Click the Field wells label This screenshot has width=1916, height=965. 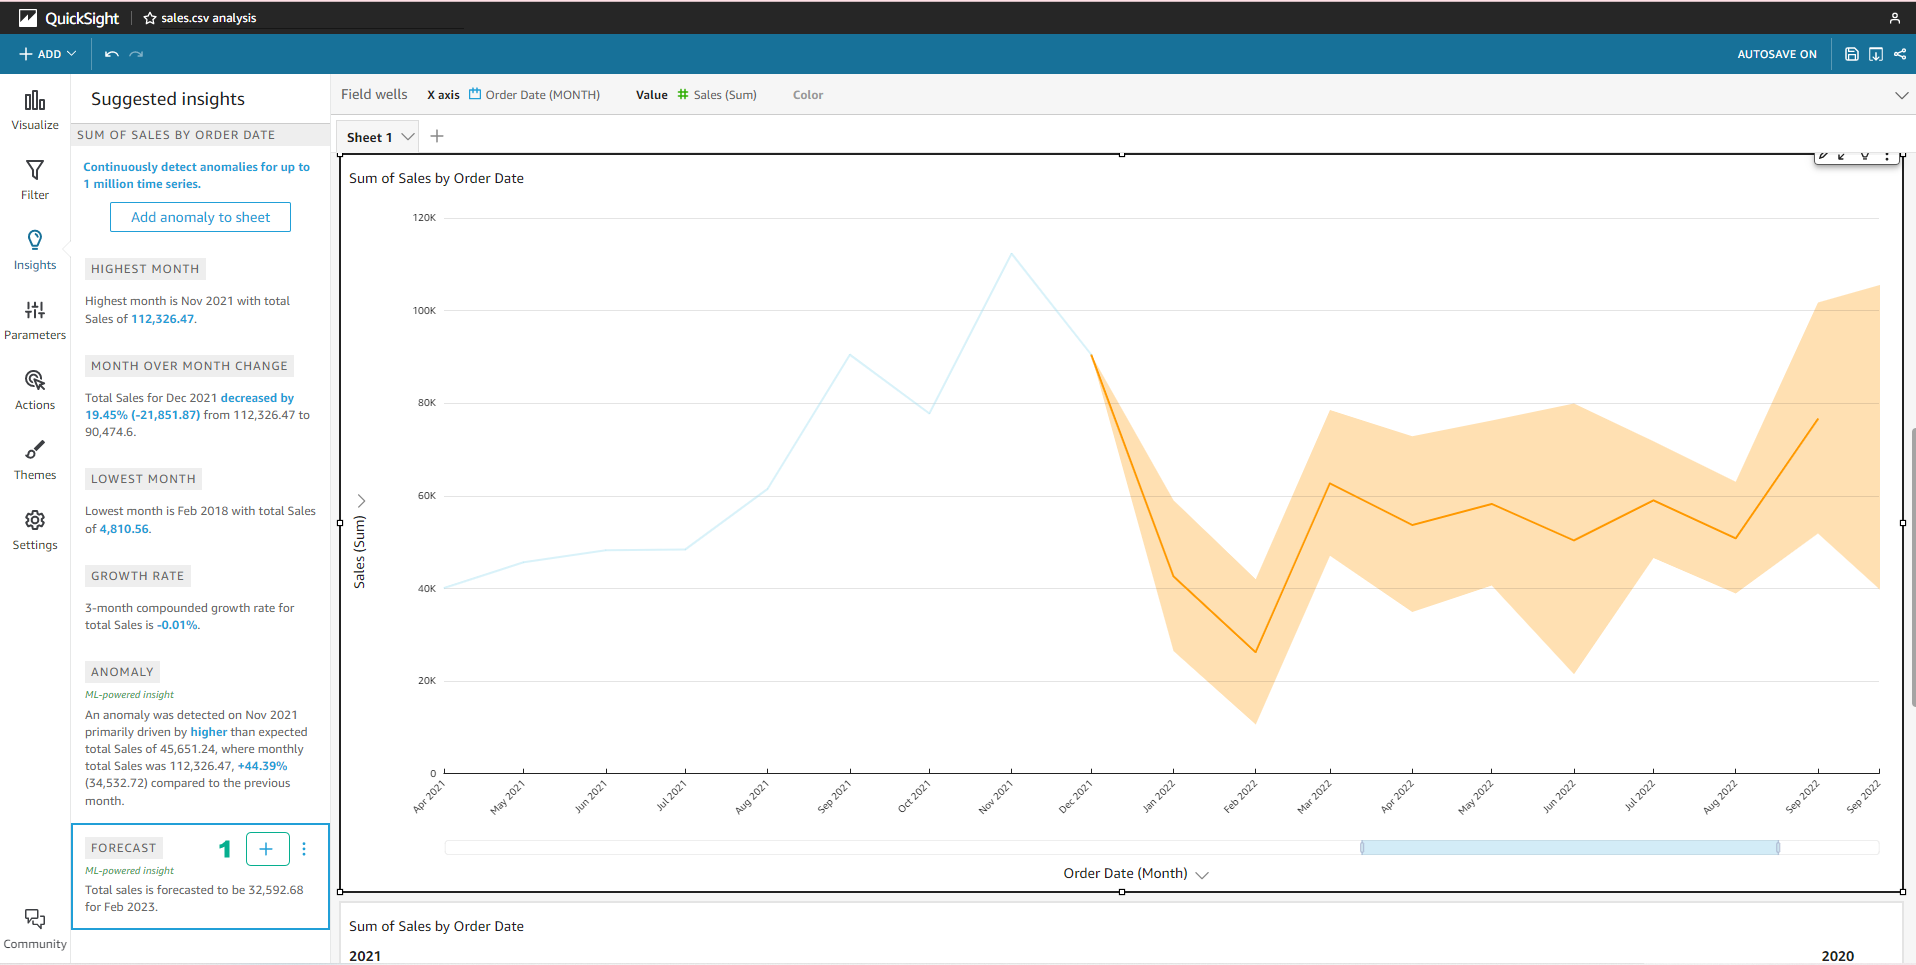point(374,94)
